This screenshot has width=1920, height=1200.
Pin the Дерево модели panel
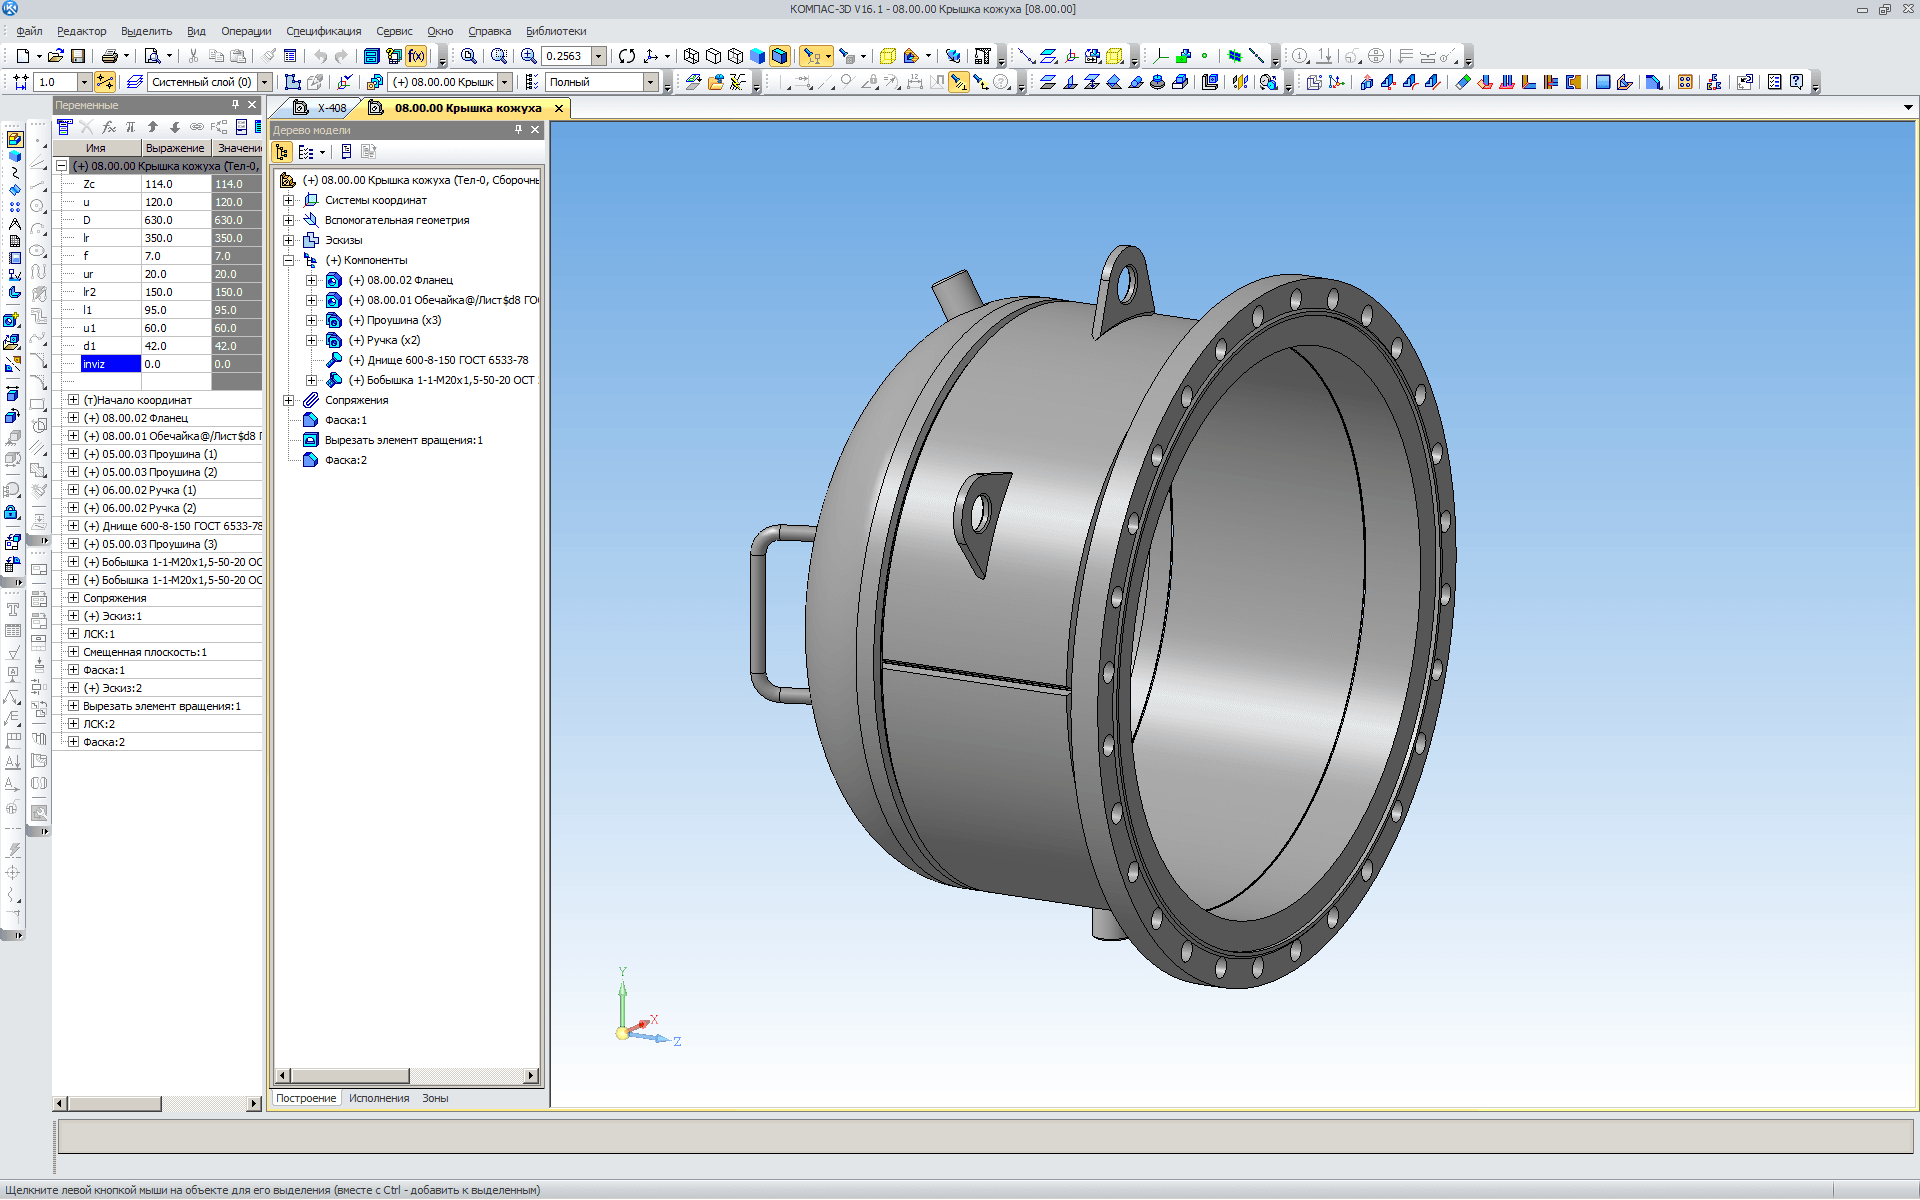[x=518, y=130]
